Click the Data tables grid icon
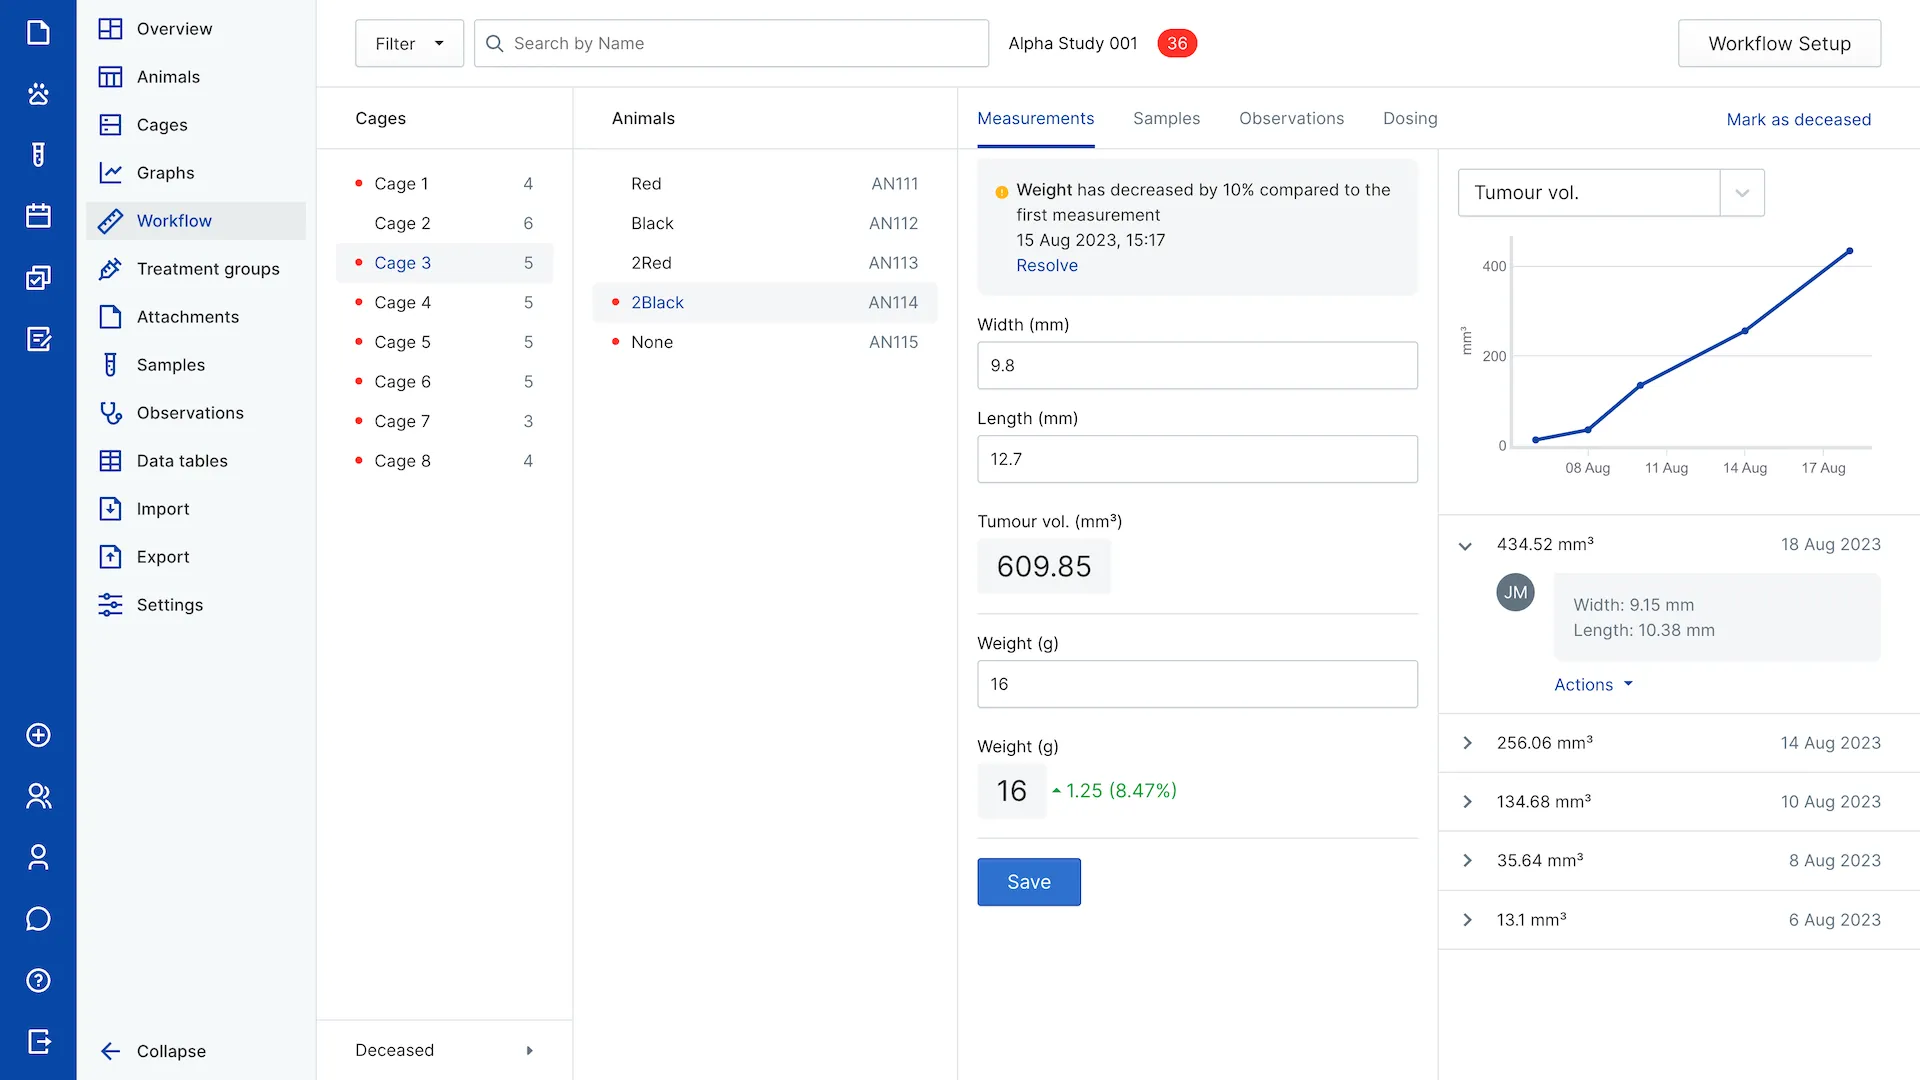This screenshot has height=1080, width=1920. (x=110, y=461)
